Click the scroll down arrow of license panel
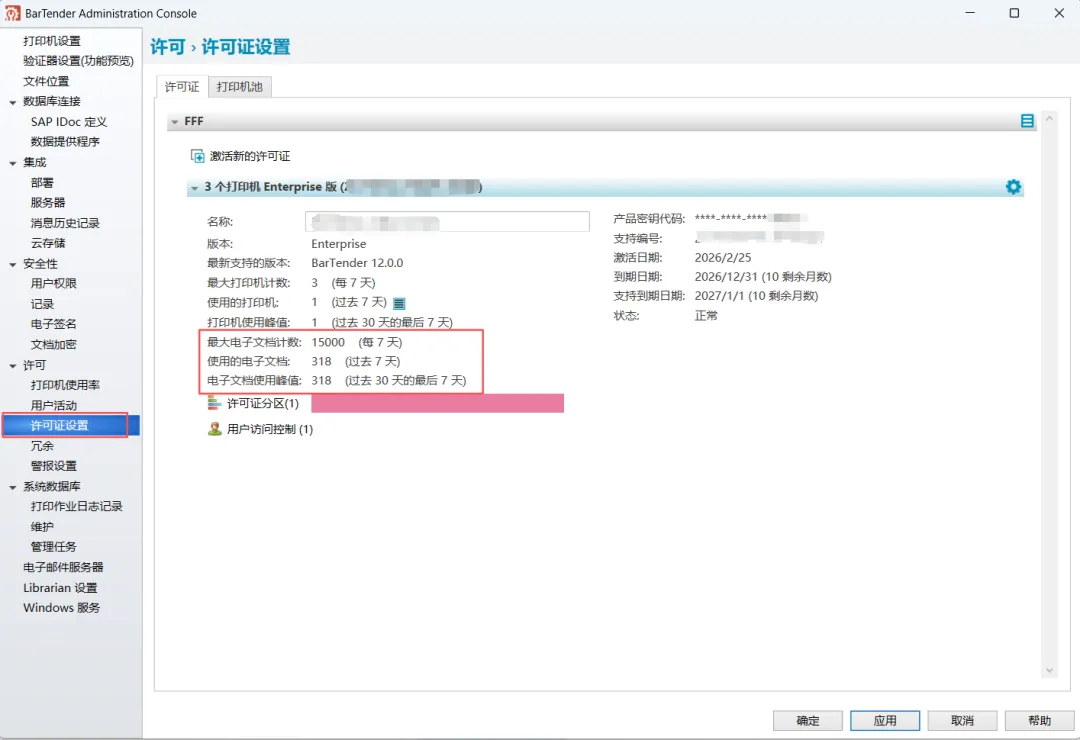This screenshot has width=1080, height=740. 1049,670
